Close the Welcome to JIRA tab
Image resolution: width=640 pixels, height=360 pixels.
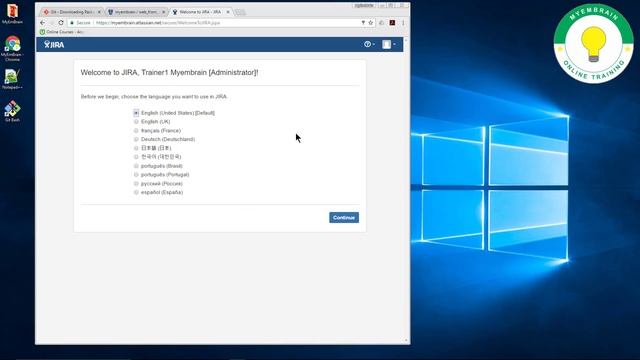click(228, 12)
